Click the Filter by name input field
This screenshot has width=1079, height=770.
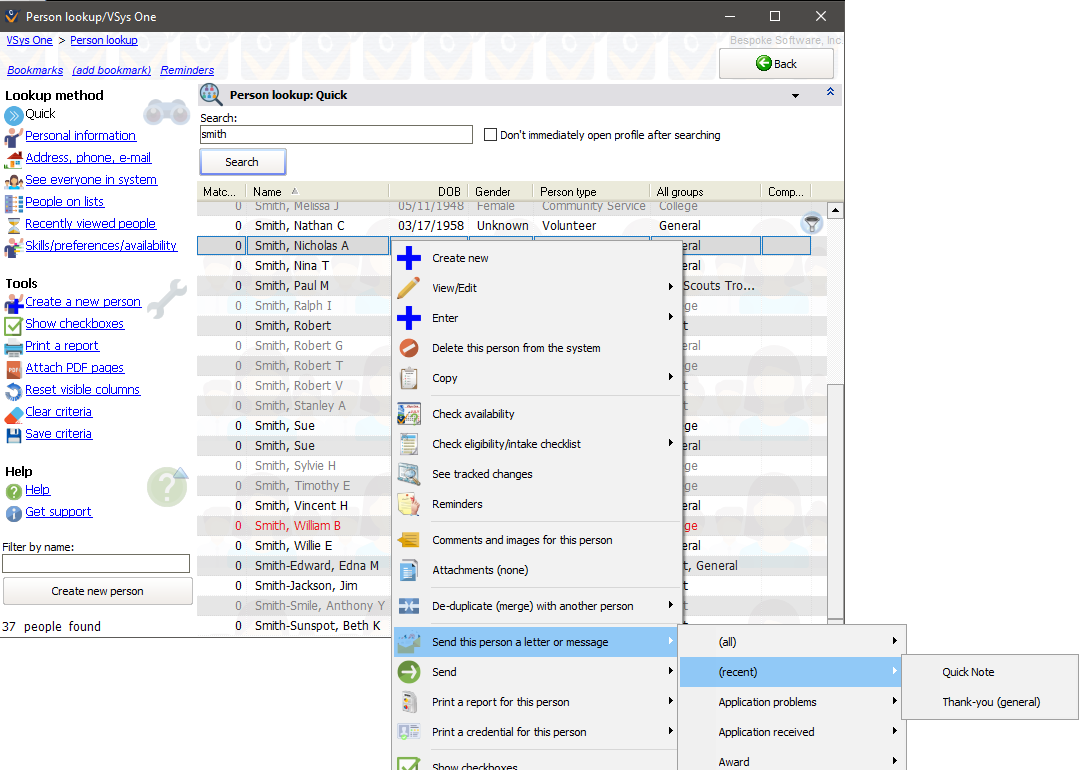tap(96, 564)
